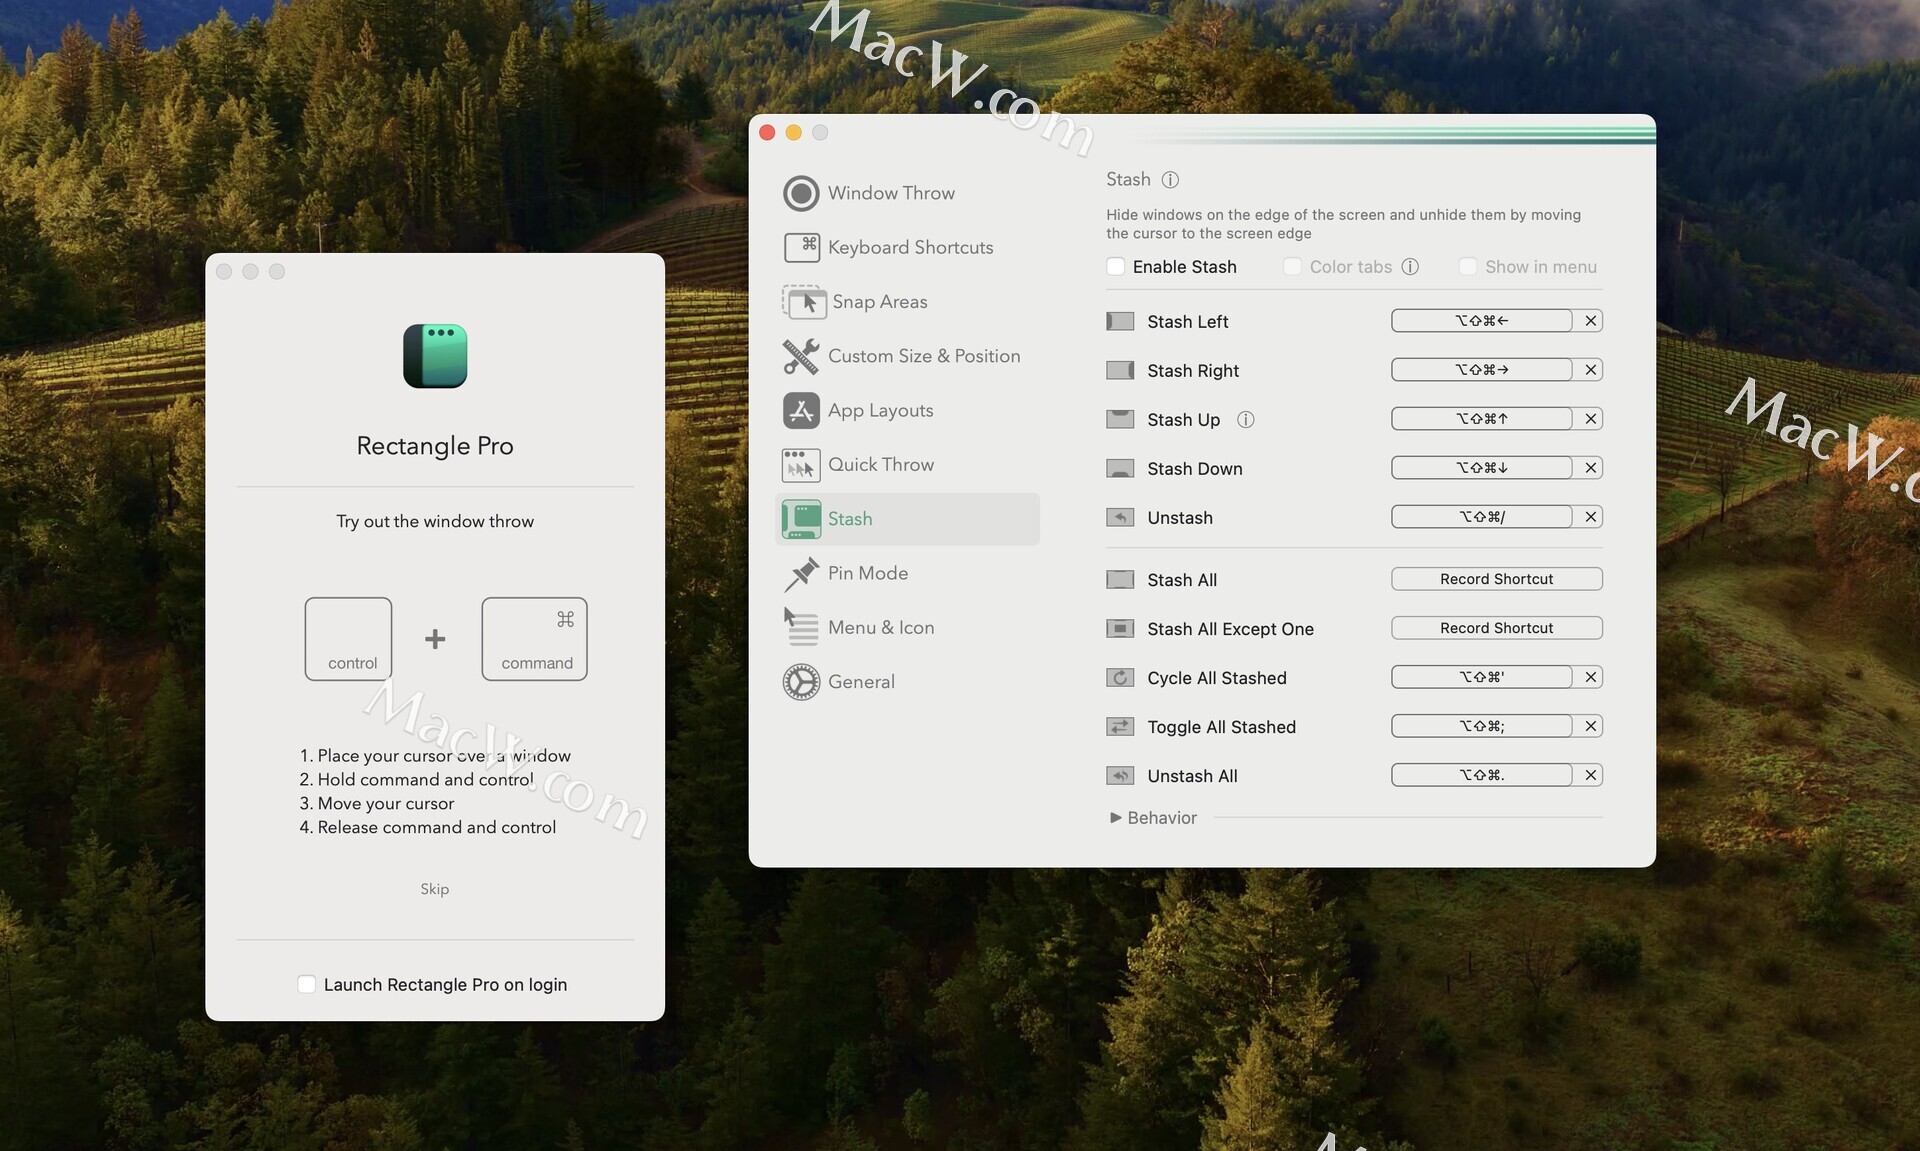Clear the Unstash shortcut
This screenshot has width=1920, height=1151.
pos(1590,517)
